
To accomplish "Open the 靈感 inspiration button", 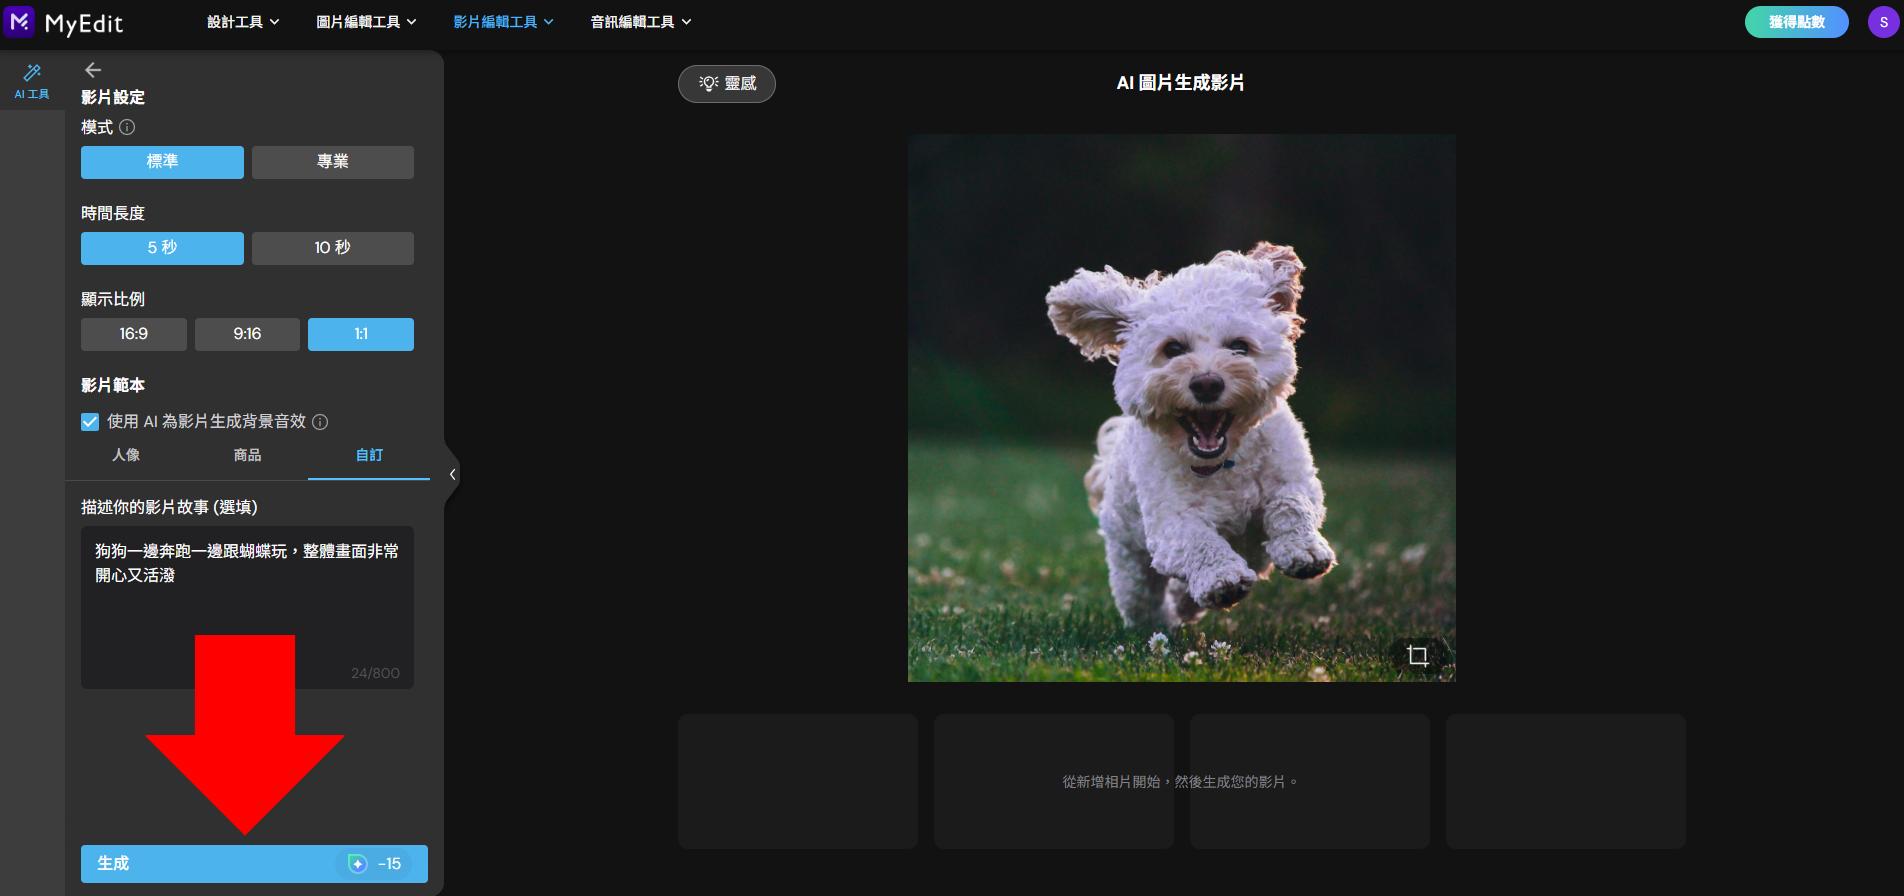I will coord(727,84).
